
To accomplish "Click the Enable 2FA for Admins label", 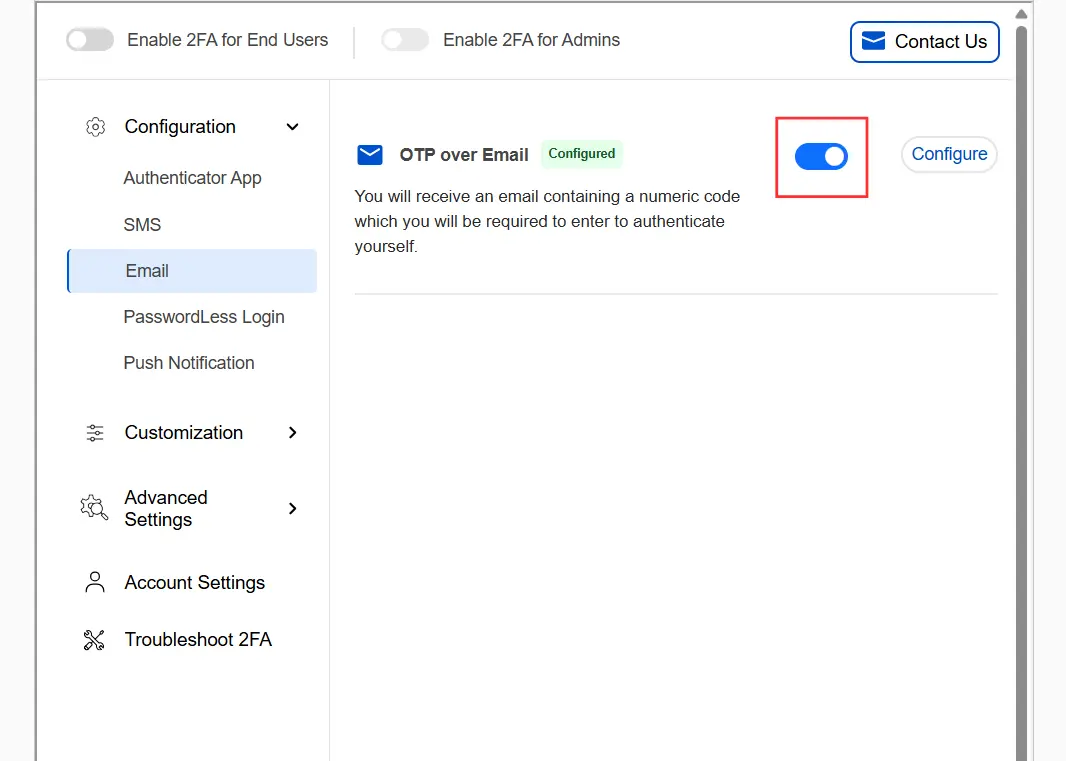I will pyautogui.click(x=532, y=40).
